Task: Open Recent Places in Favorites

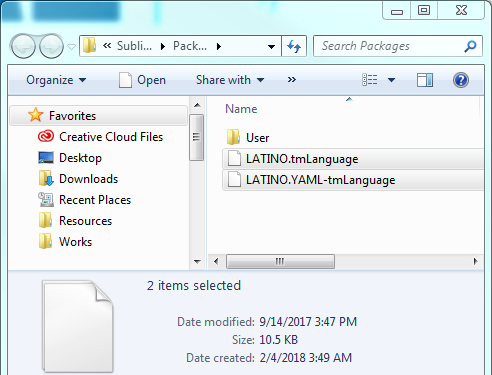Action: coord(95,200)
